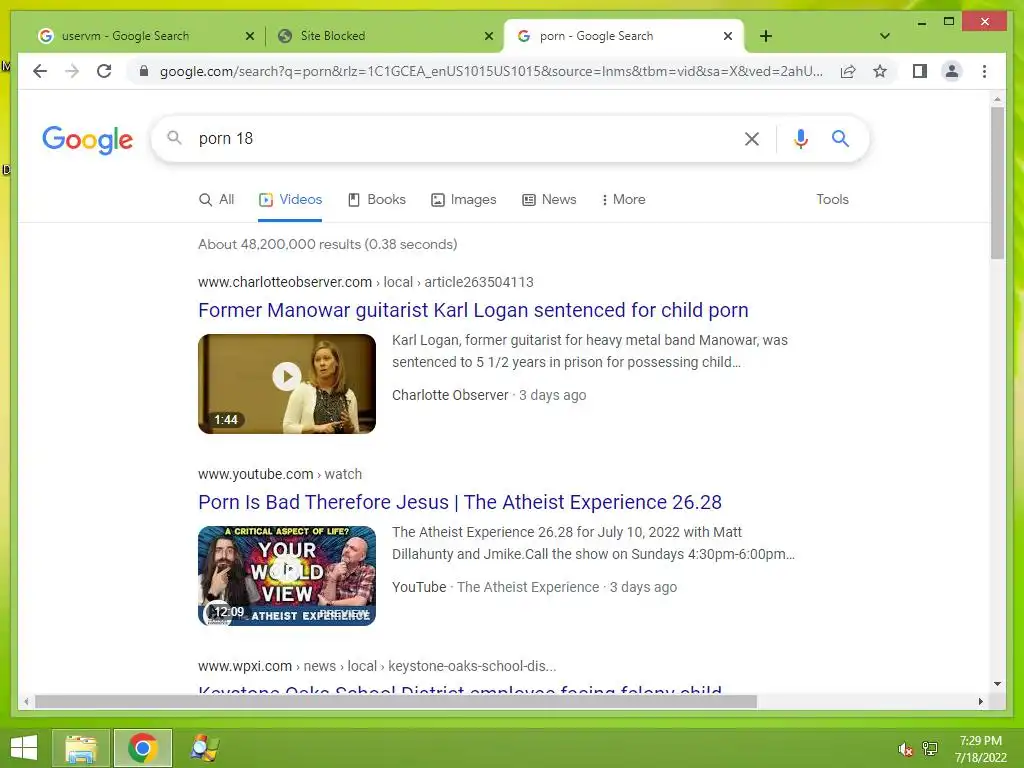Select the Videos results tab
Image resolution: width=1024 pixels, height=768 pixels.
pyautogui.click(x=290, y=199)
